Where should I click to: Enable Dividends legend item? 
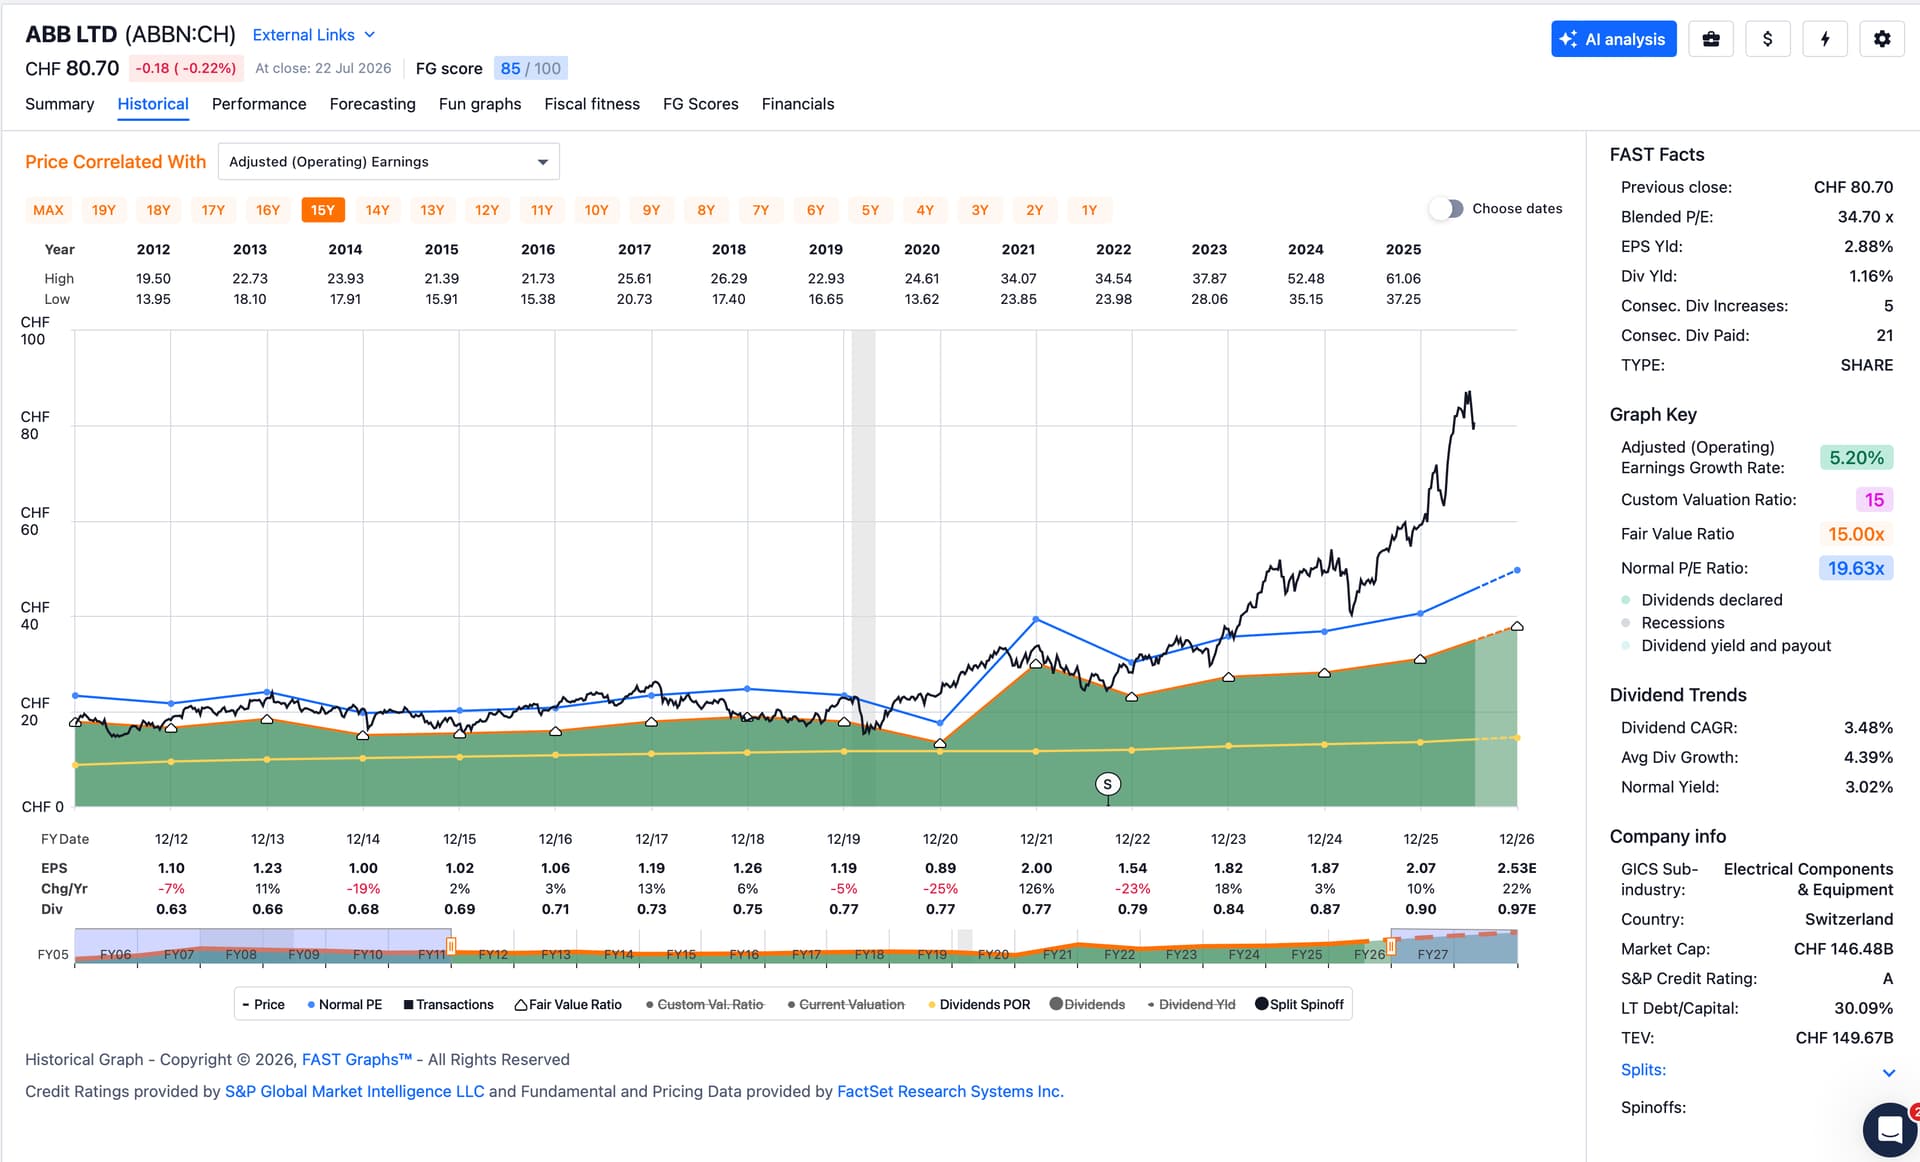[x=1087, y=1004]
